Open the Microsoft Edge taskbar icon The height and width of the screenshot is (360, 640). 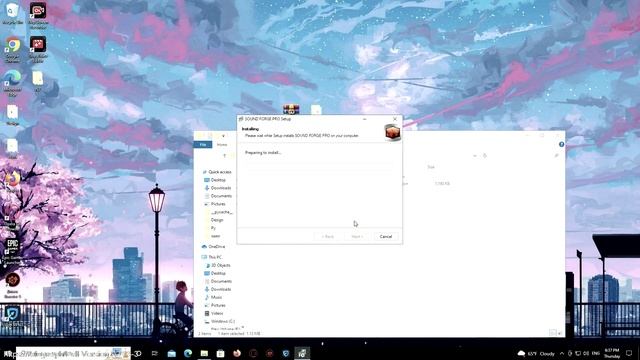(x=188, y=353)
